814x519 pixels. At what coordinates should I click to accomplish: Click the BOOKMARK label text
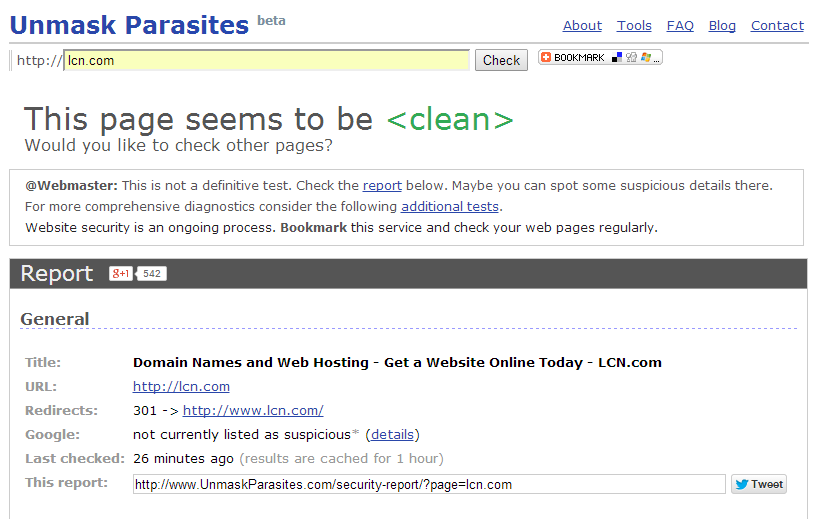coord(579,58)
